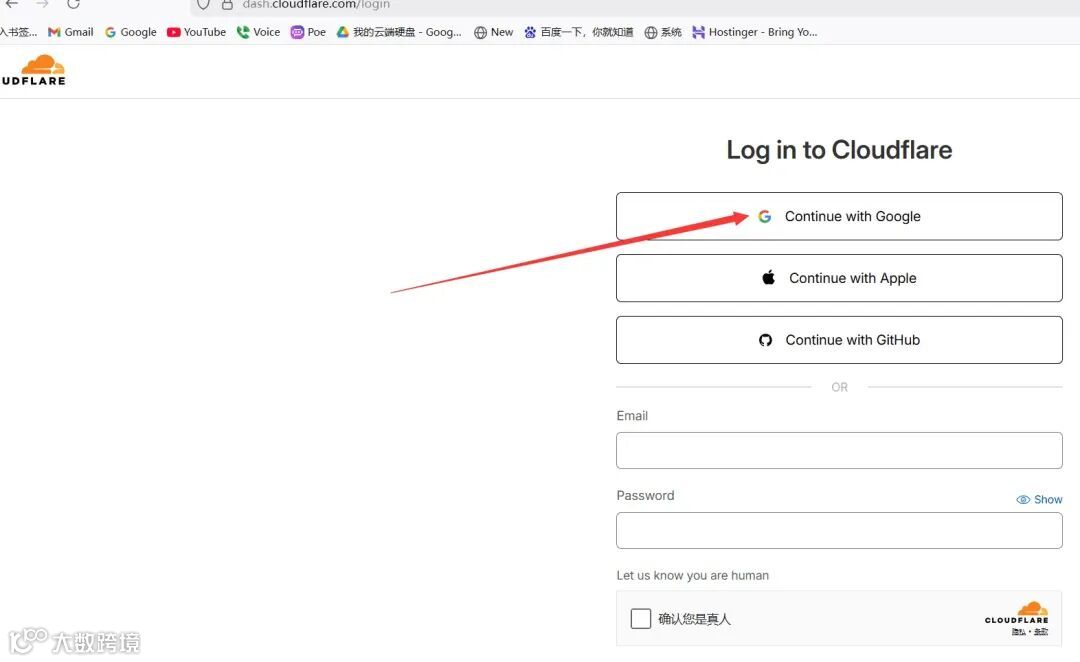The height and width of the screenshot is (662, 1080).
Task: Open the Gmail bookmark
Action: tap(70, 32)
